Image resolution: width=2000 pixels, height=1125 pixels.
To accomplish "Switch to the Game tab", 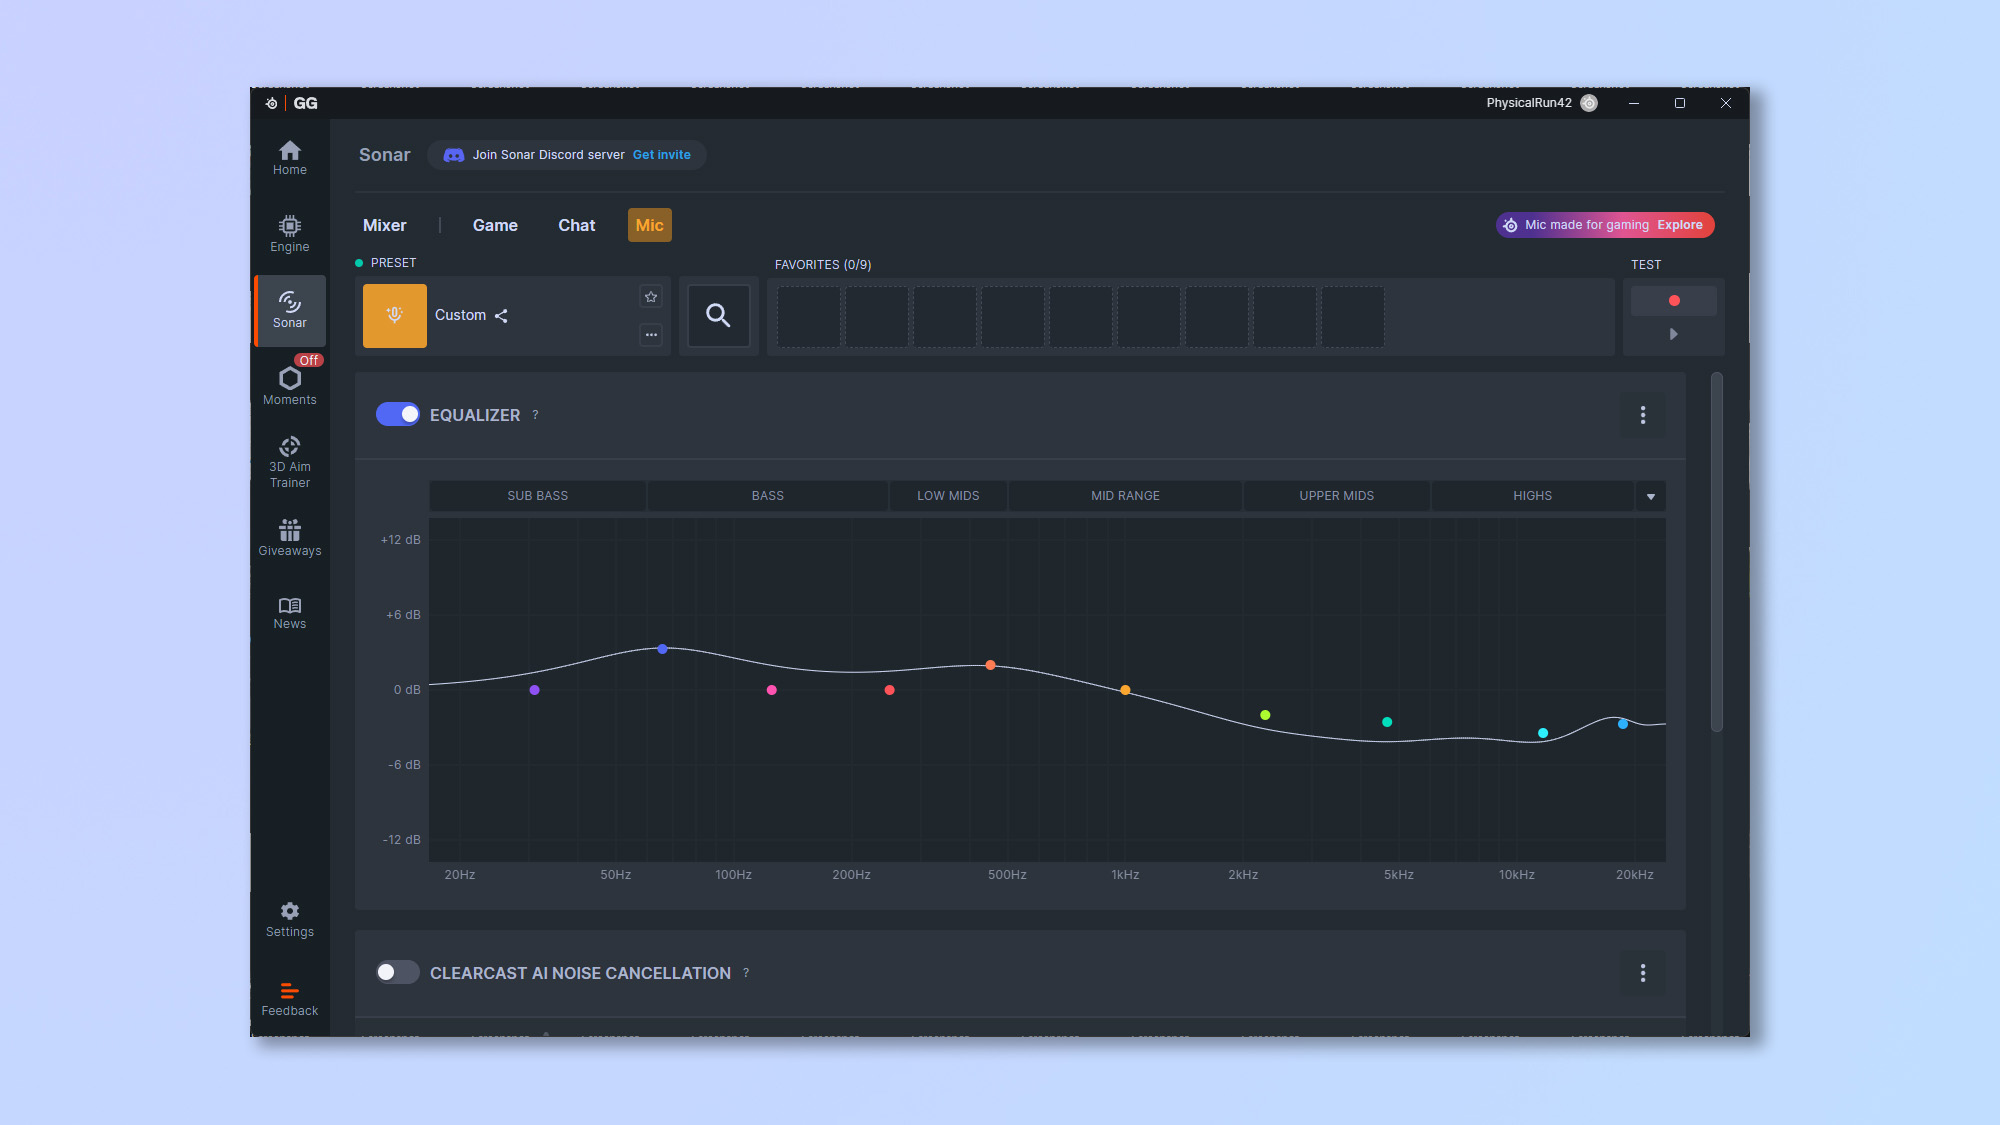I will [495, 226].
